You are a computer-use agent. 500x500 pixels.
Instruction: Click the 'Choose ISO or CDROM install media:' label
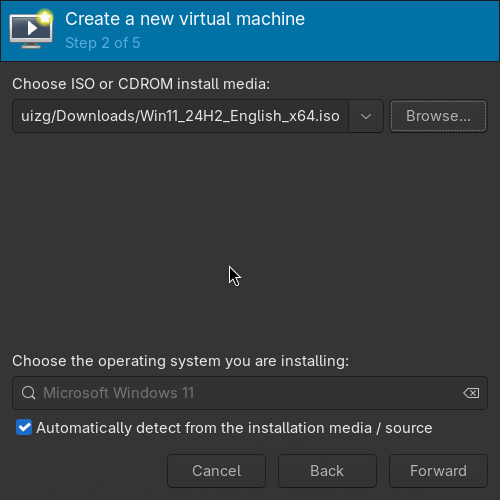(141, 84)
